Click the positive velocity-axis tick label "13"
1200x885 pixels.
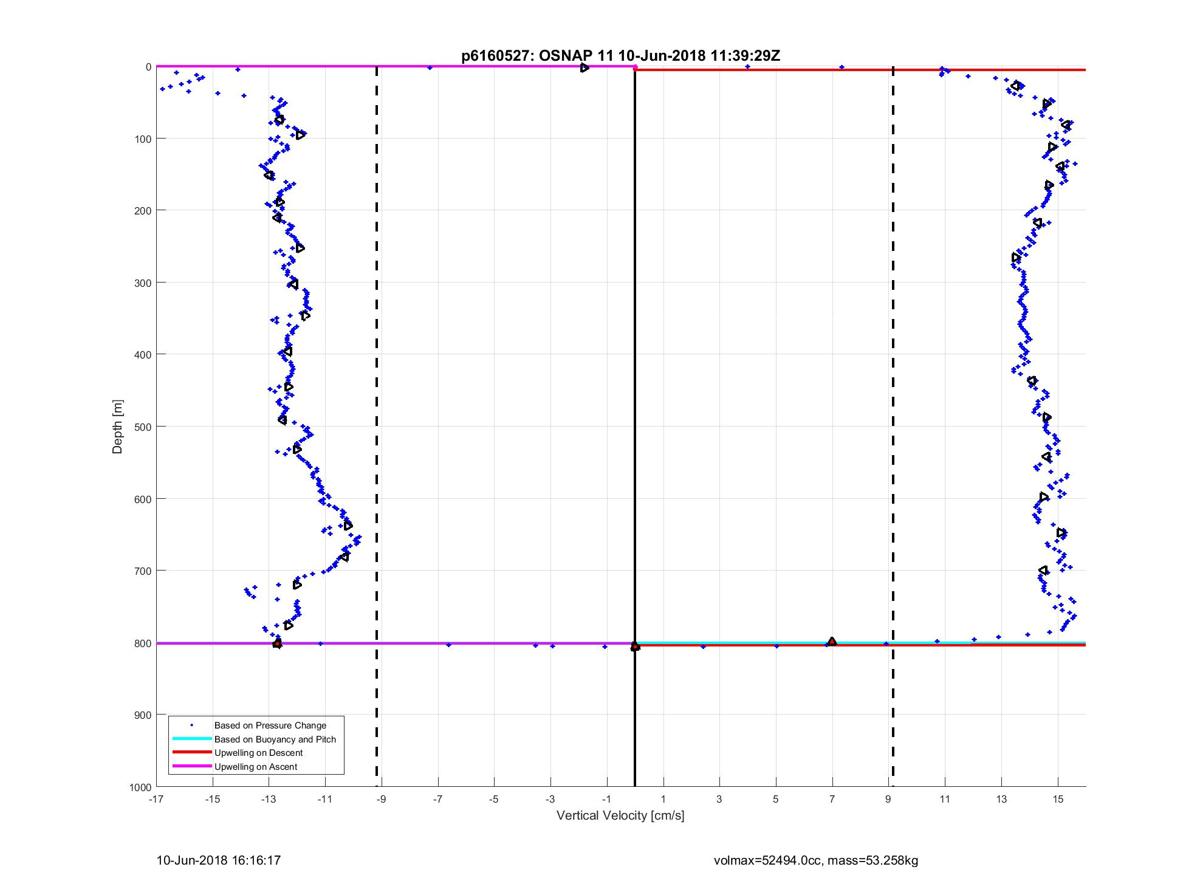1001,799
